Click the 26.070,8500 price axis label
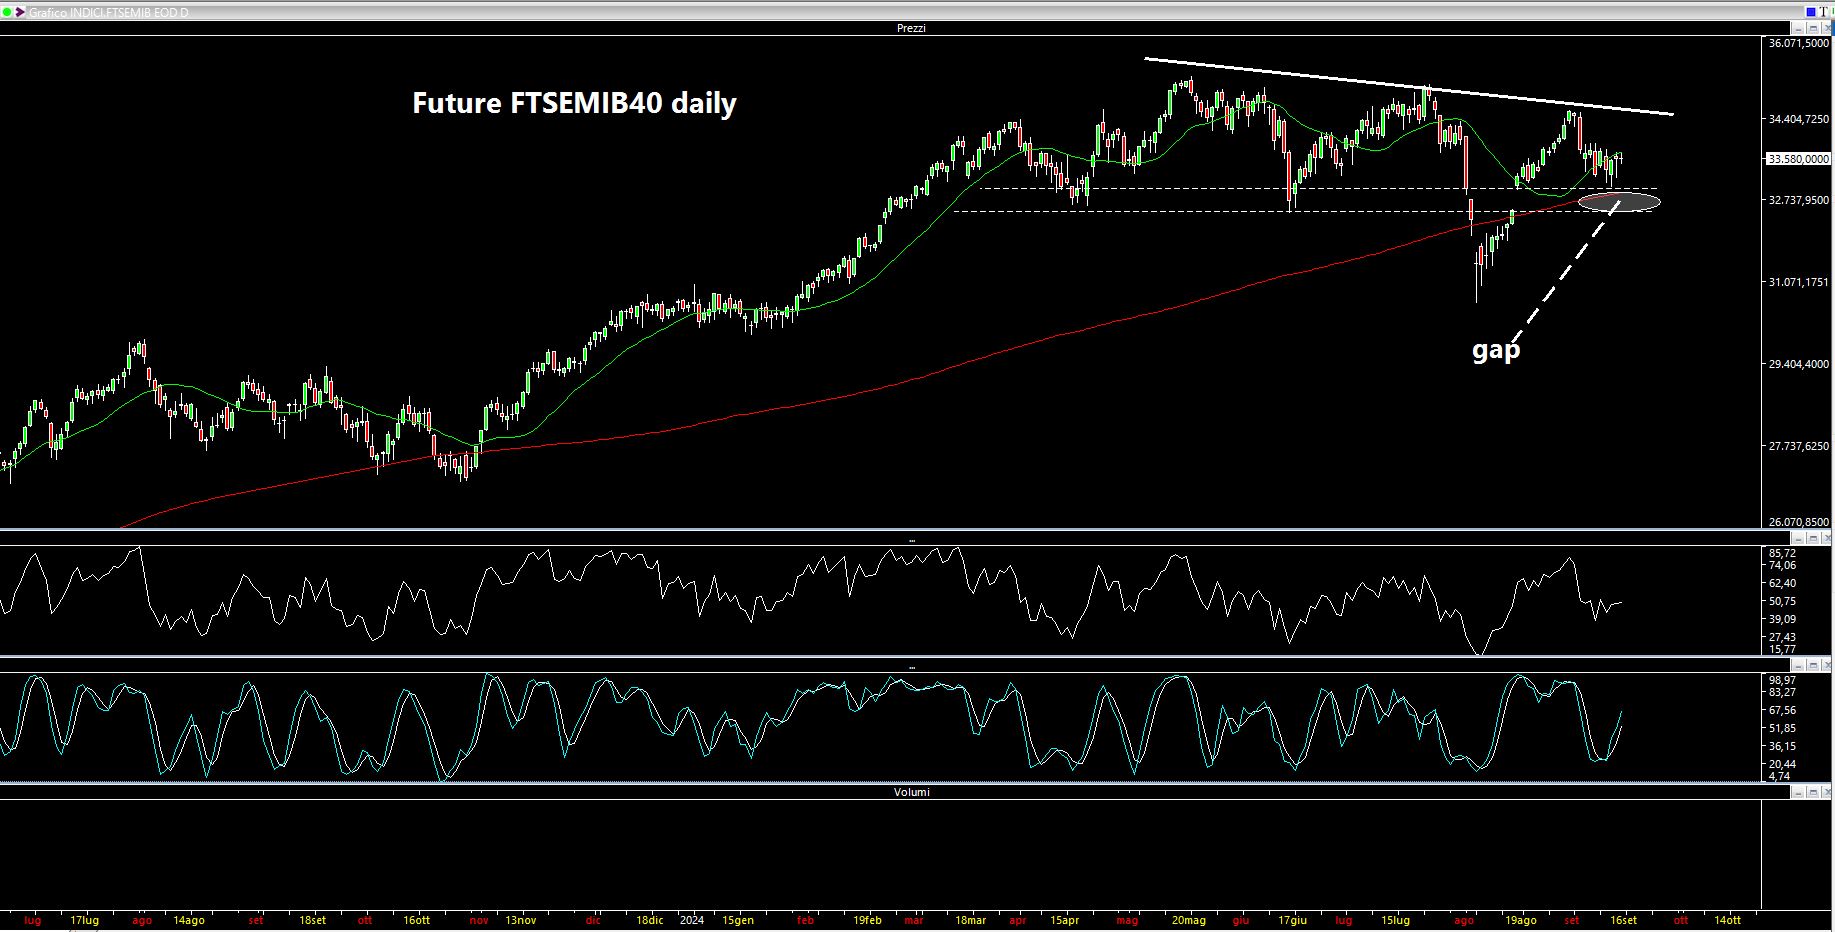The width and height of the screenshot is (1835, 932). coord(1798,522)
